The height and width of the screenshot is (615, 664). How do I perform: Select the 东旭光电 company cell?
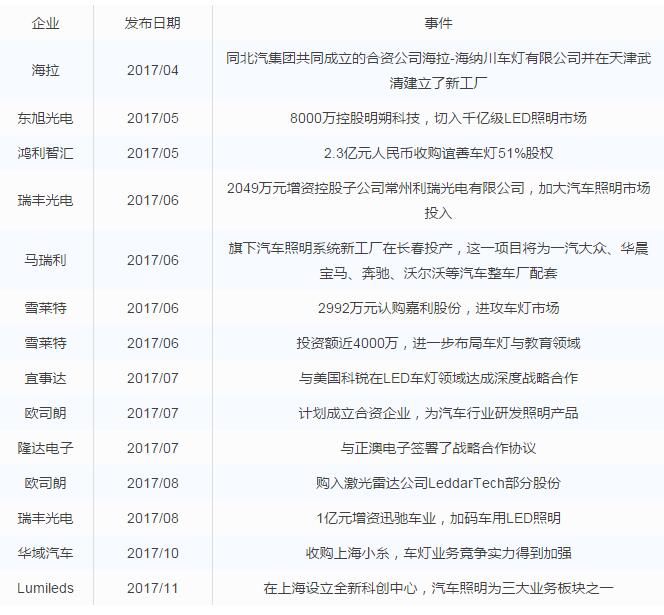(45, 118)
